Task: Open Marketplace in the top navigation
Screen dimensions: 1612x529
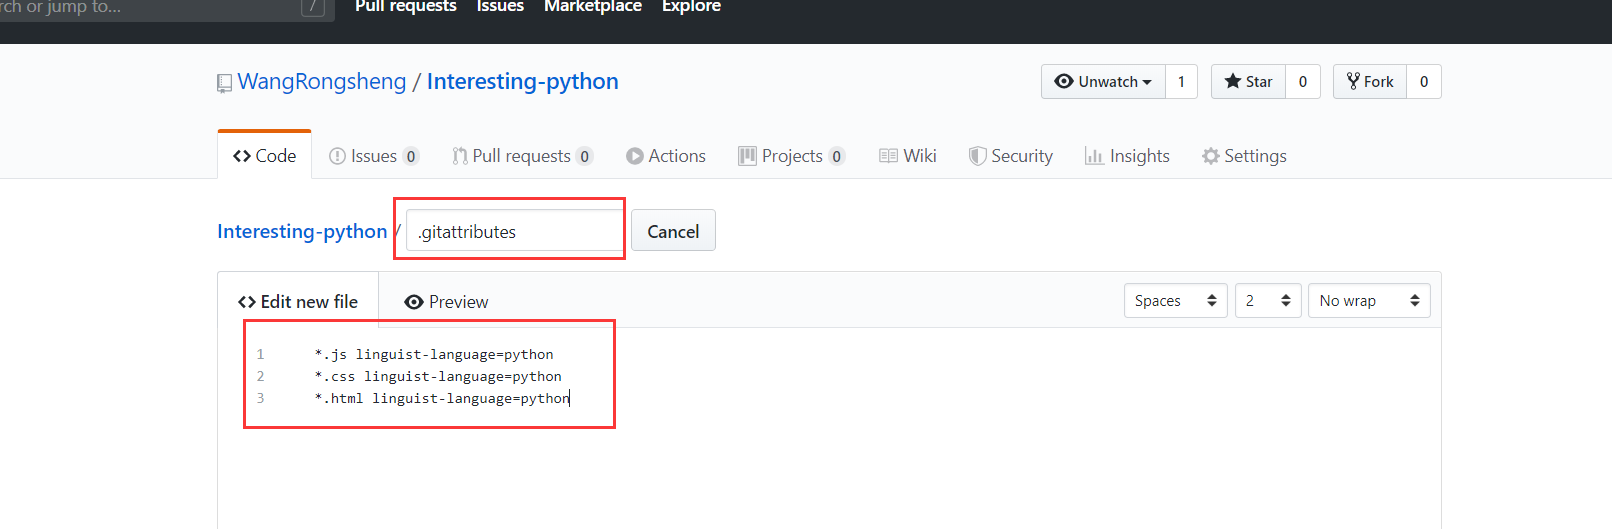Action: click(593, 7)
